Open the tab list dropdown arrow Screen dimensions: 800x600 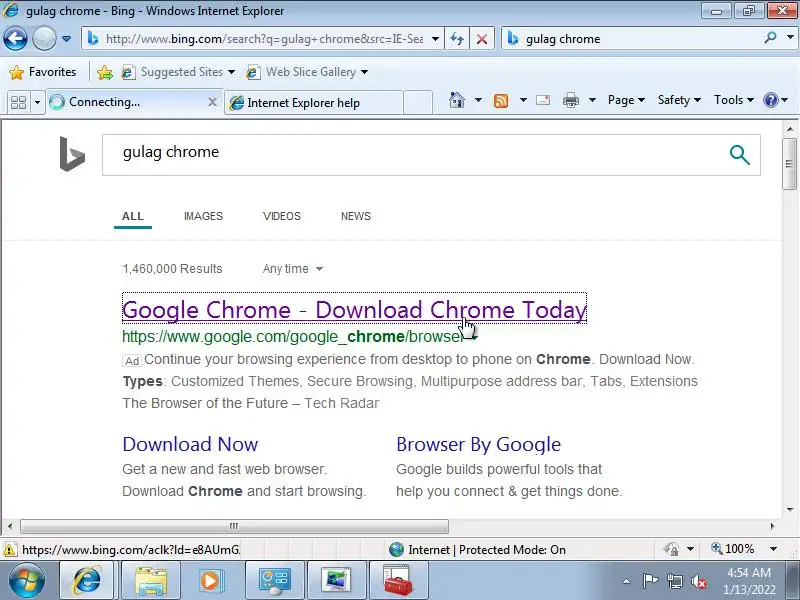[x=37, y=103]
